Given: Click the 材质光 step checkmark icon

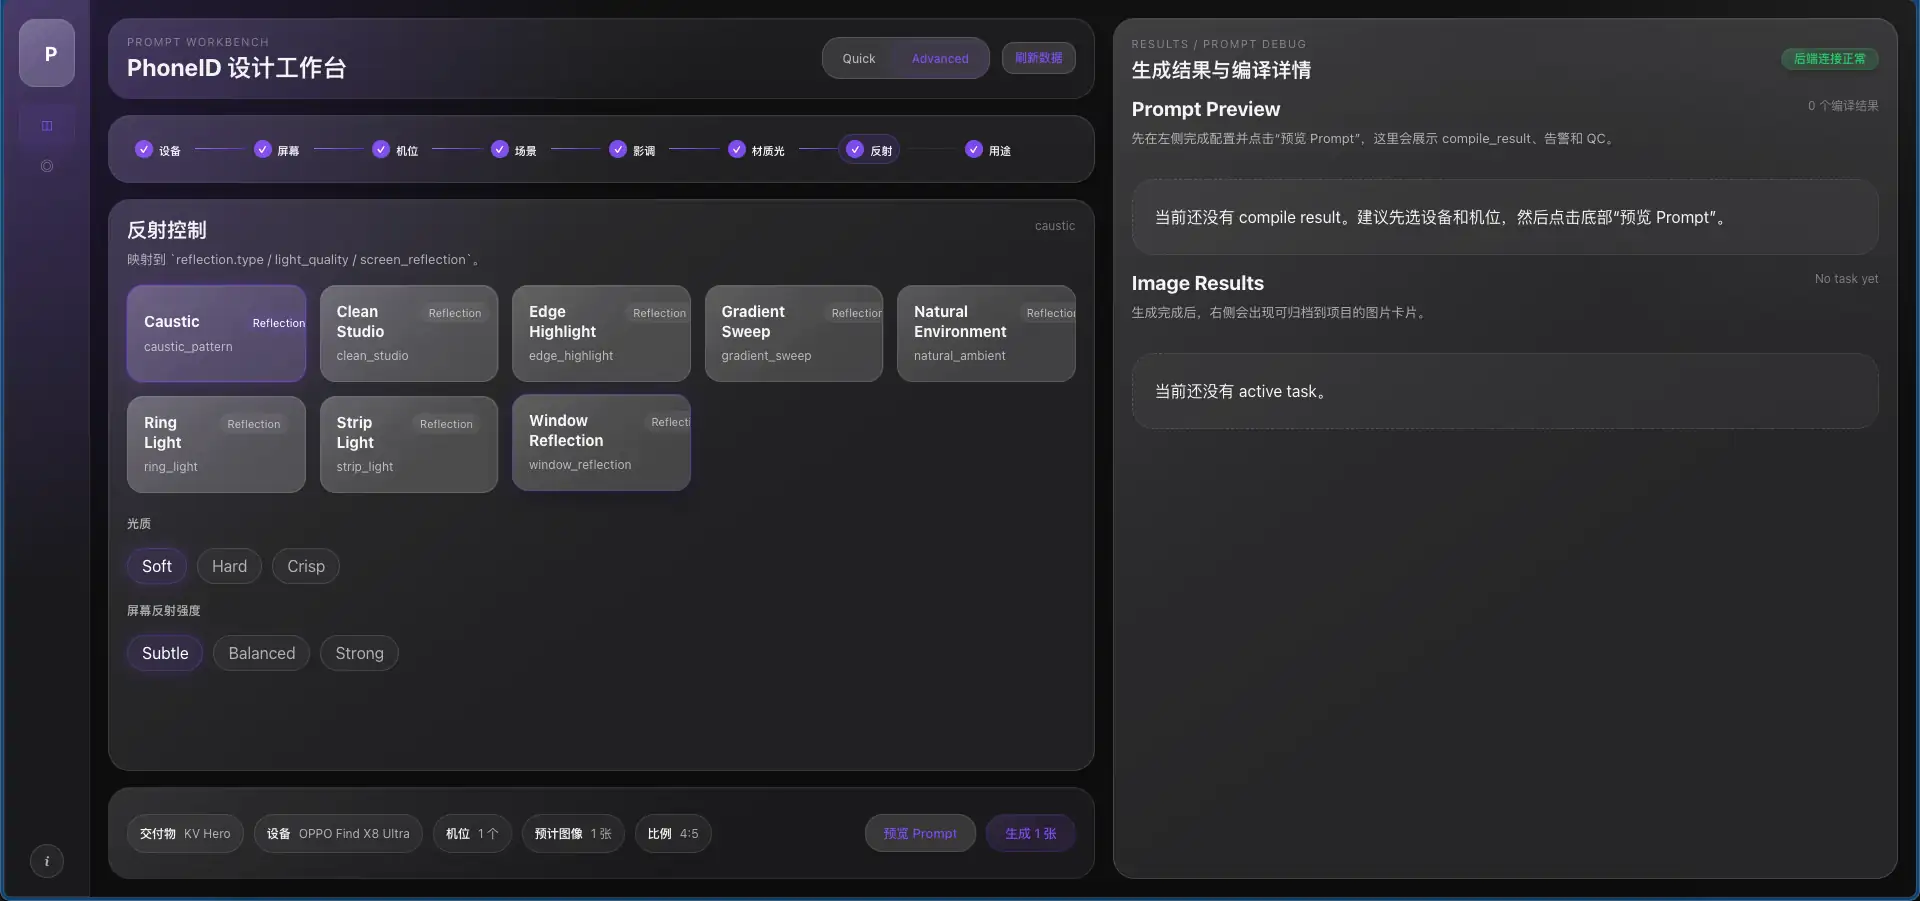Looking at the screenshot, I should pyautogui.click(x=737, y=149).
